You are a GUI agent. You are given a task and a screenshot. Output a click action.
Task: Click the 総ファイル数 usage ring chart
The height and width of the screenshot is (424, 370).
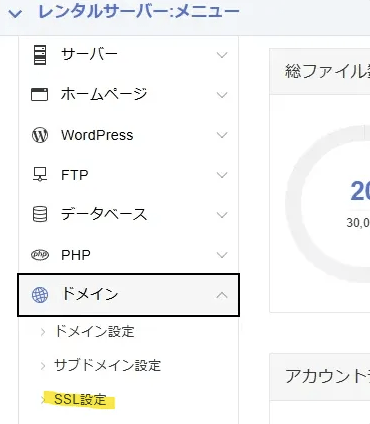pos(328,203)
